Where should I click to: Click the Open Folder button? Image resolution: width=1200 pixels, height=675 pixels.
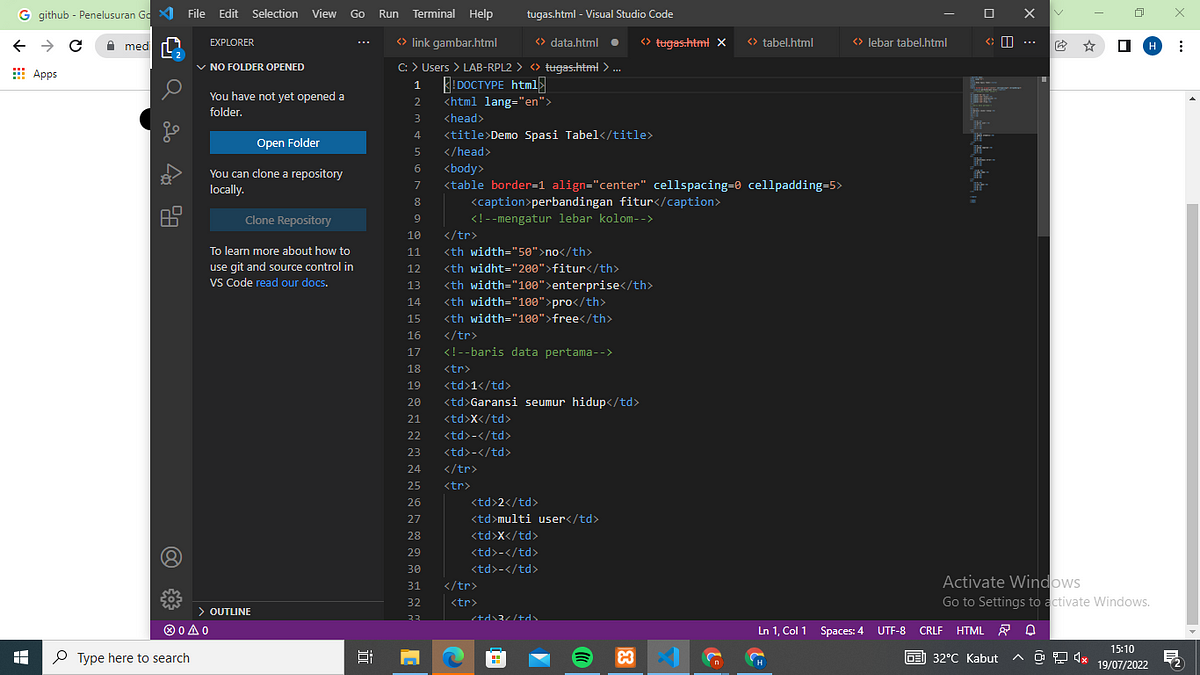(288, 143)
